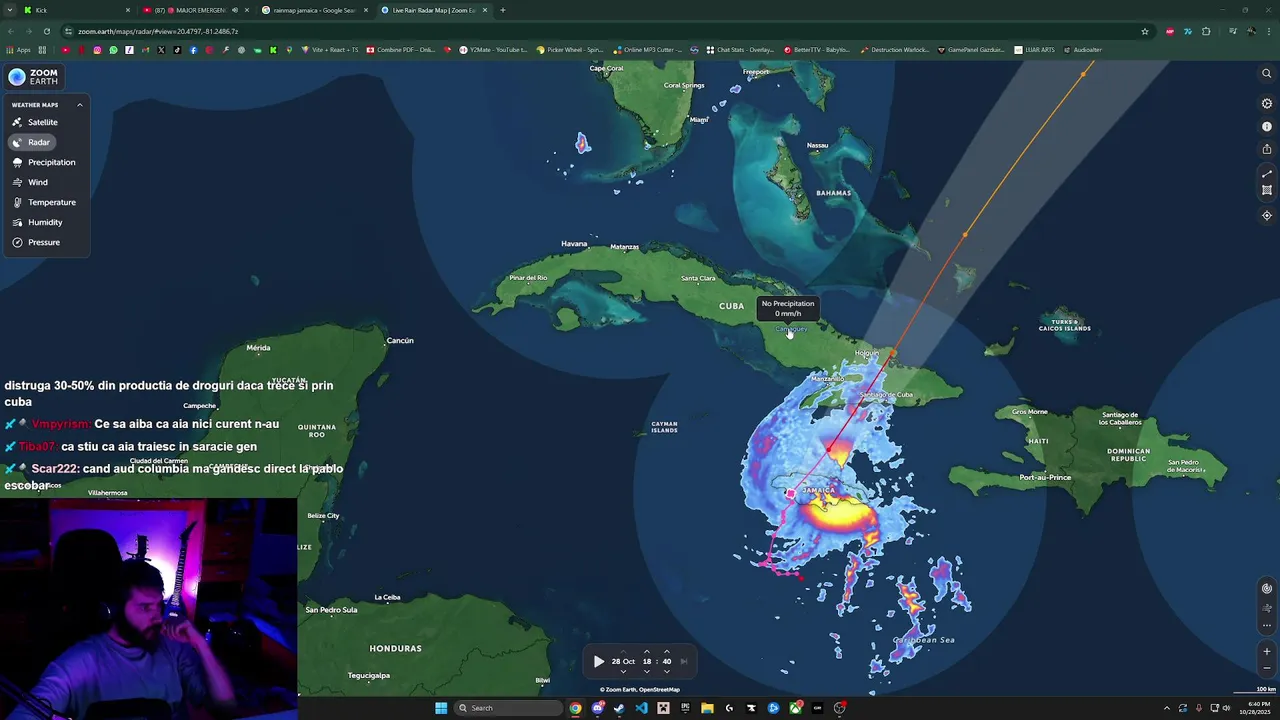
Task: Skip to latest time button
Action: point(684,661)
